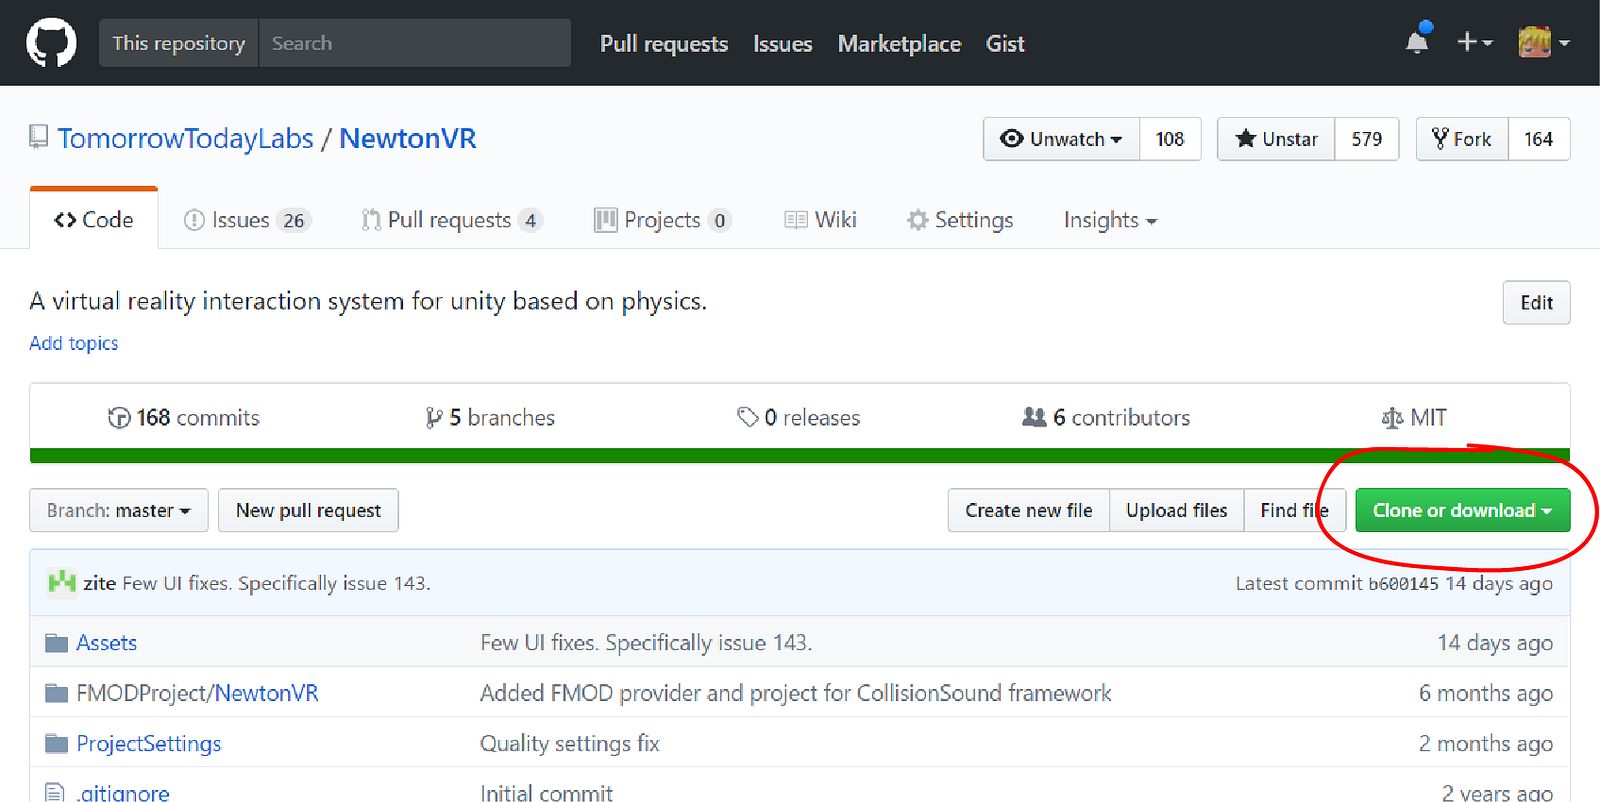Screen dimensions: 1600x802
Task: Click the Find file button
Action: tap(1295, 510)
